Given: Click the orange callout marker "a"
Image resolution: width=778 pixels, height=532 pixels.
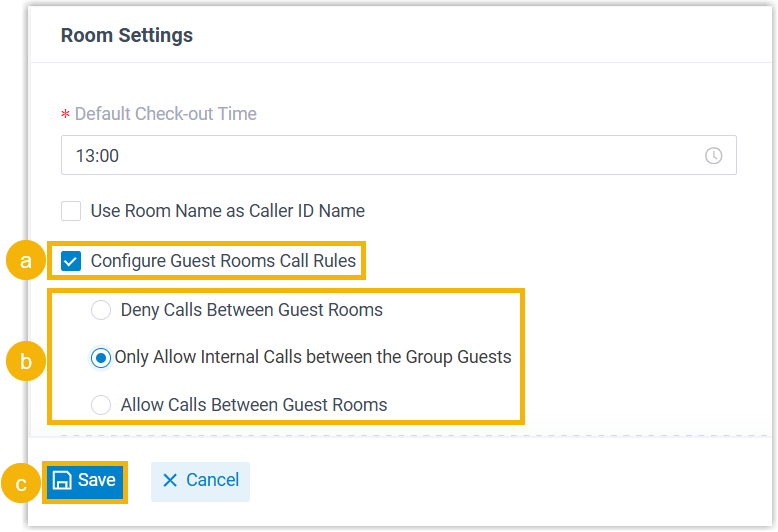Looking at the screenshot, I should 26,262.
